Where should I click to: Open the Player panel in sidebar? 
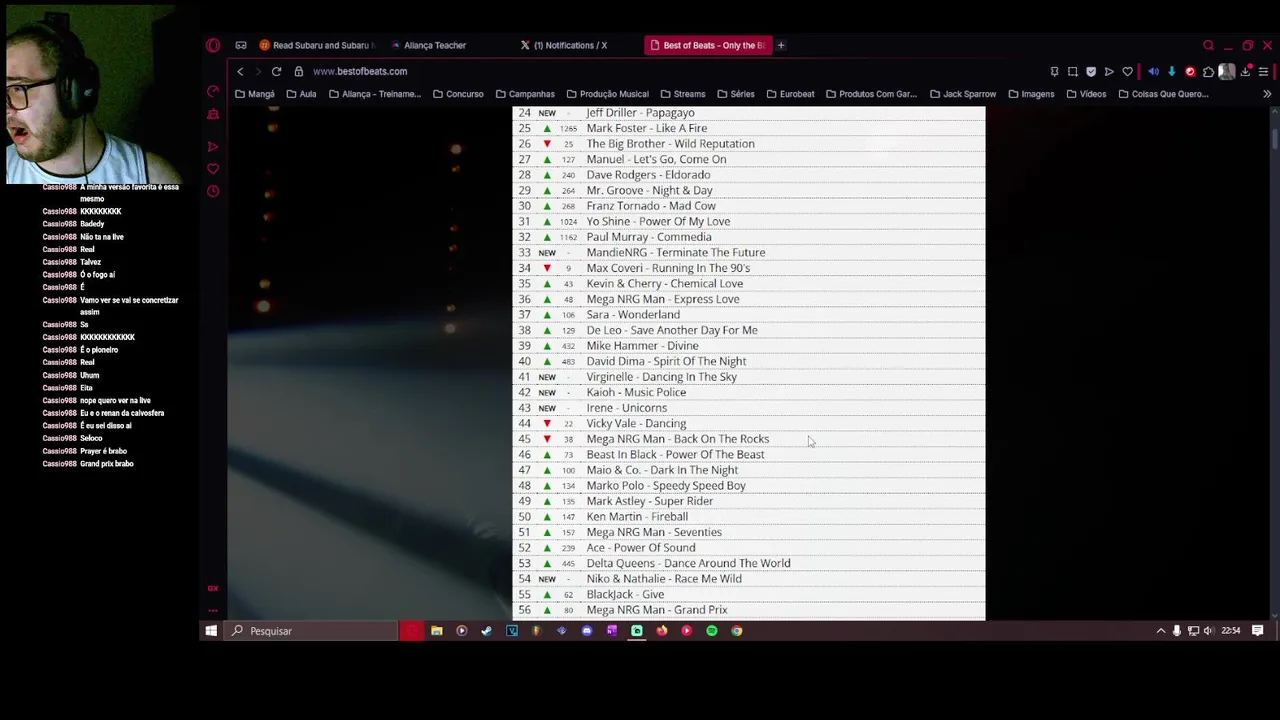[213, 147]
